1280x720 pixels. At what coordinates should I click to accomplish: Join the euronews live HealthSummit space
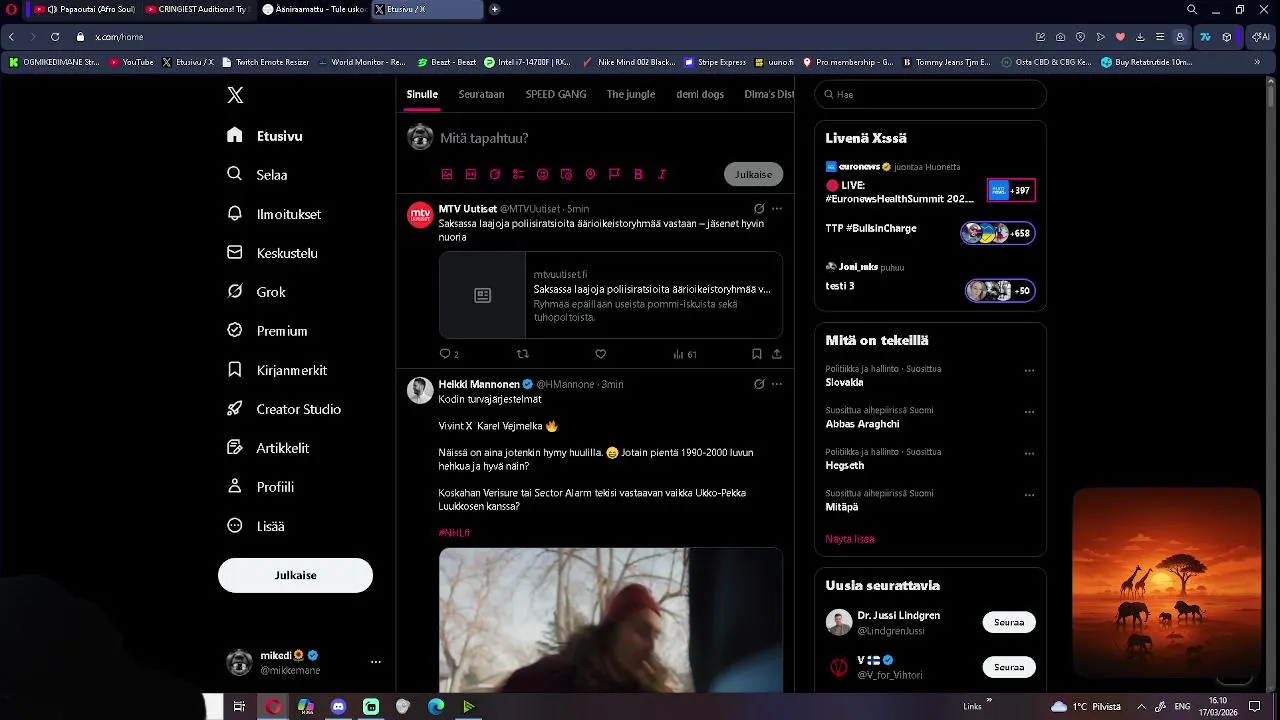tap(1011, 190)
